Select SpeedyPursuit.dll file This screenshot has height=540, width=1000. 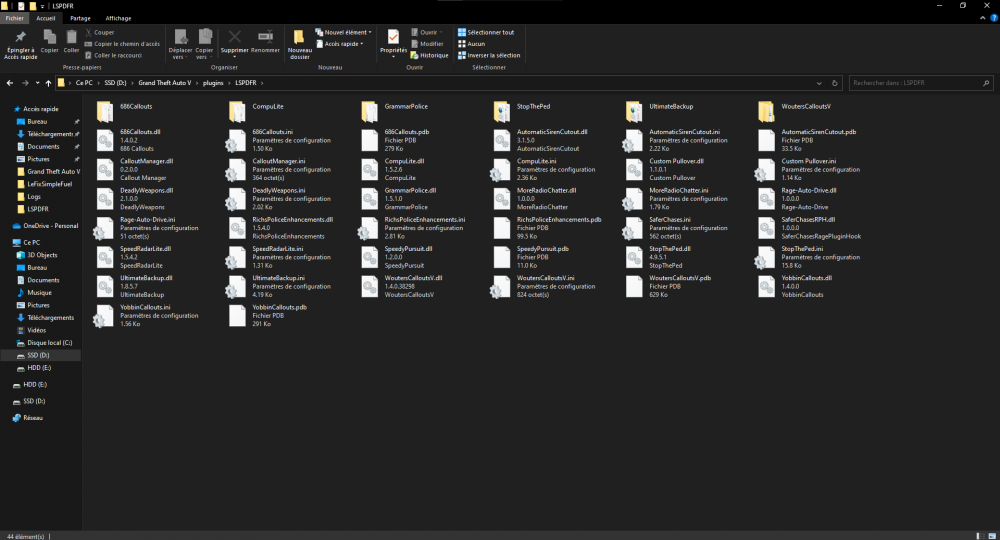[397, 257]
